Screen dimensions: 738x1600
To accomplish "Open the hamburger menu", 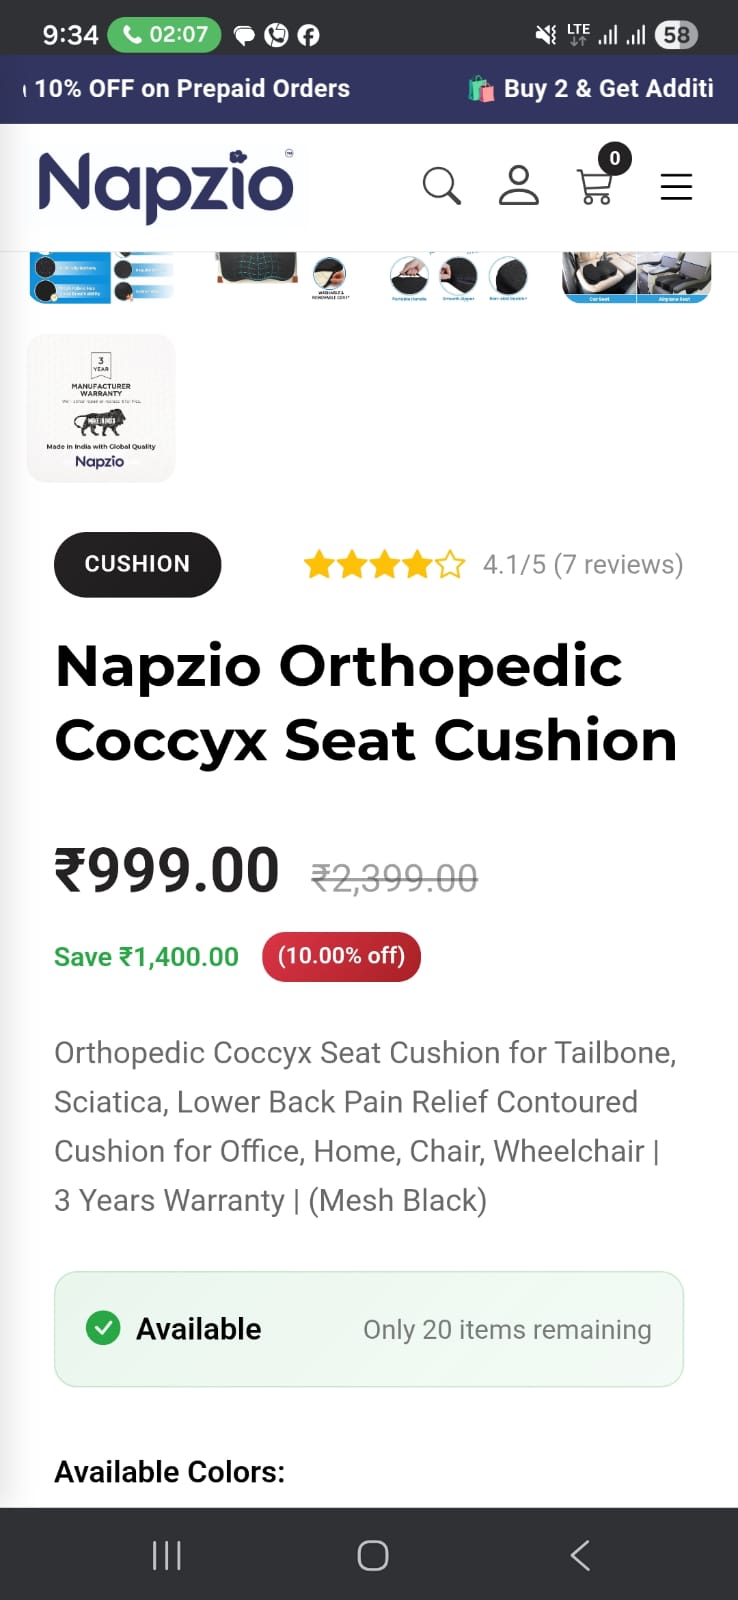I will coord(676,186).
